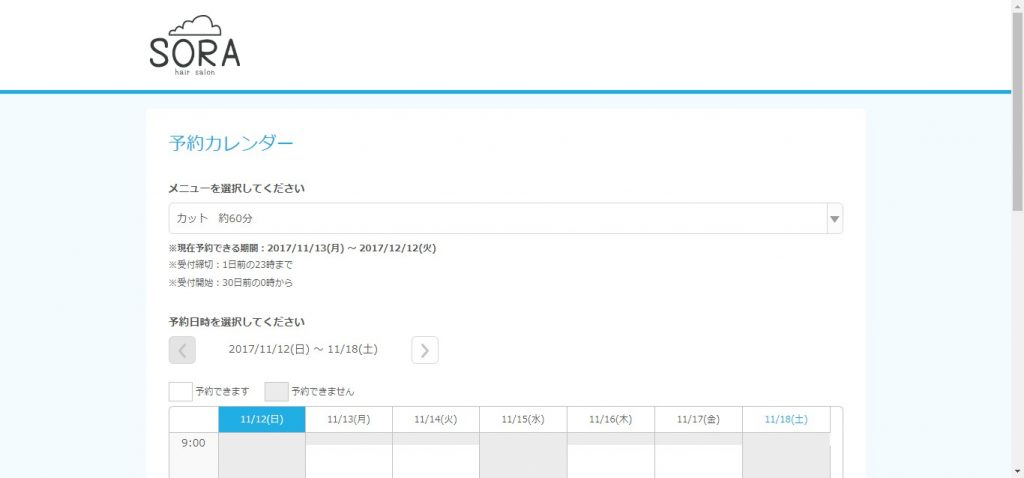The width and height of the screenshot is (1024, 478).
Task: Book the 9:00 slot on 11/13(月)
Action: click(x=349, y=462)
